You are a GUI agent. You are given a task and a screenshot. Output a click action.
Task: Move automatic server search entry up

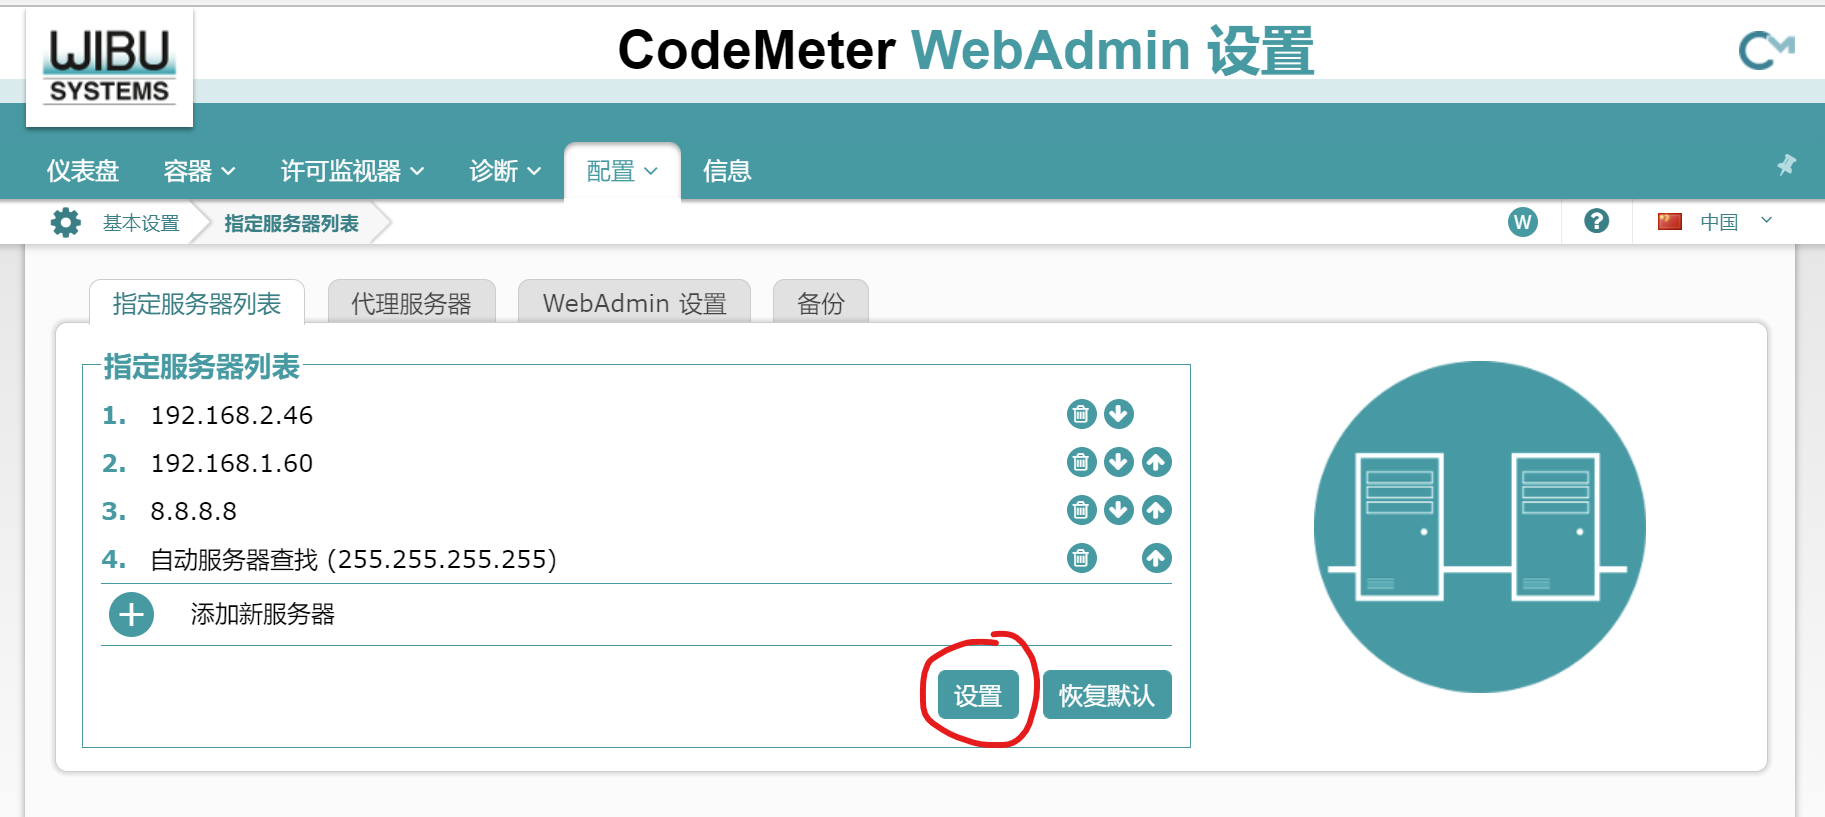1156,558
